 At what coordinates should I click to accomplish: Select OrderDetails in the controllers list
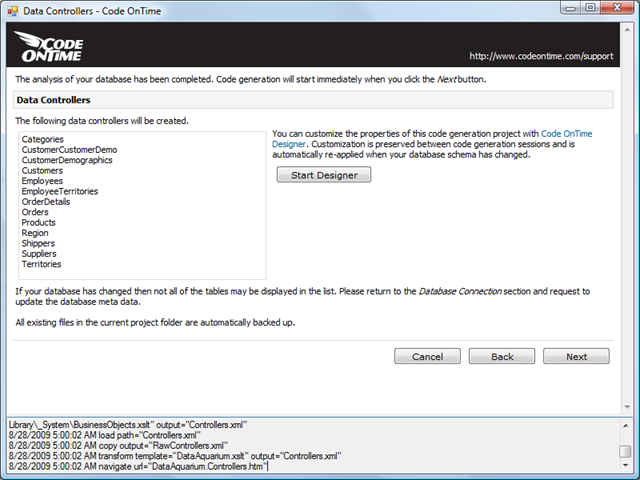46,202
